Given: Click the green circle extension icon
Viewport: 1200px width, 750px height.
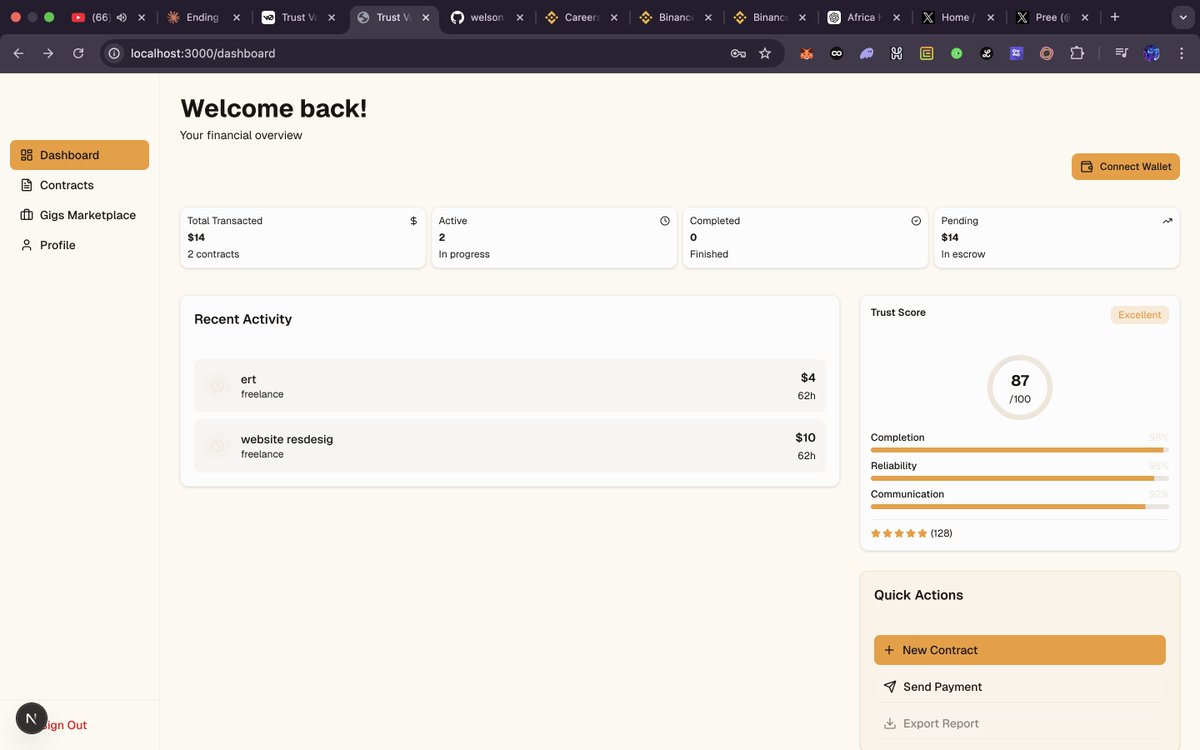Looking at the screenshot, I should tap(957, 54).
